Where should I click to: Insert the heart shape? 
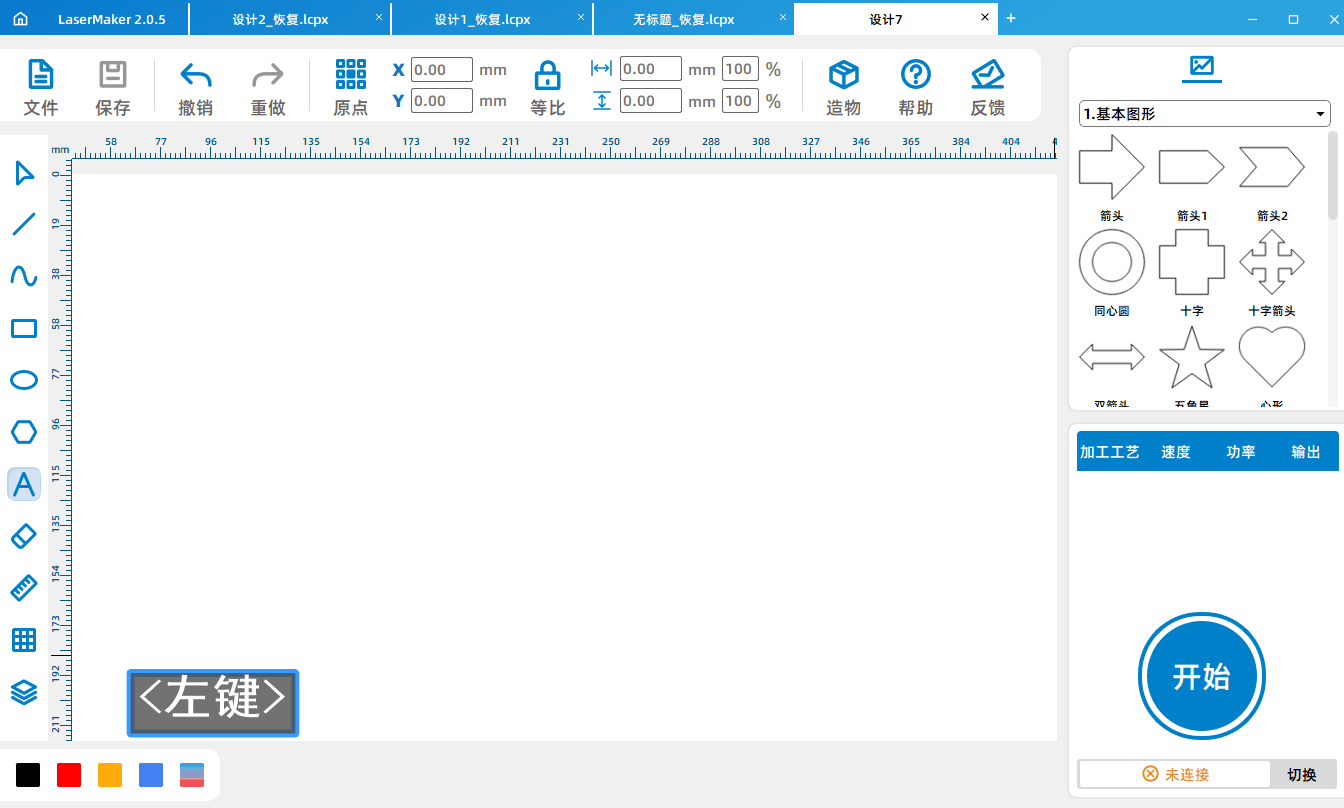click(x=1272, y=356)
